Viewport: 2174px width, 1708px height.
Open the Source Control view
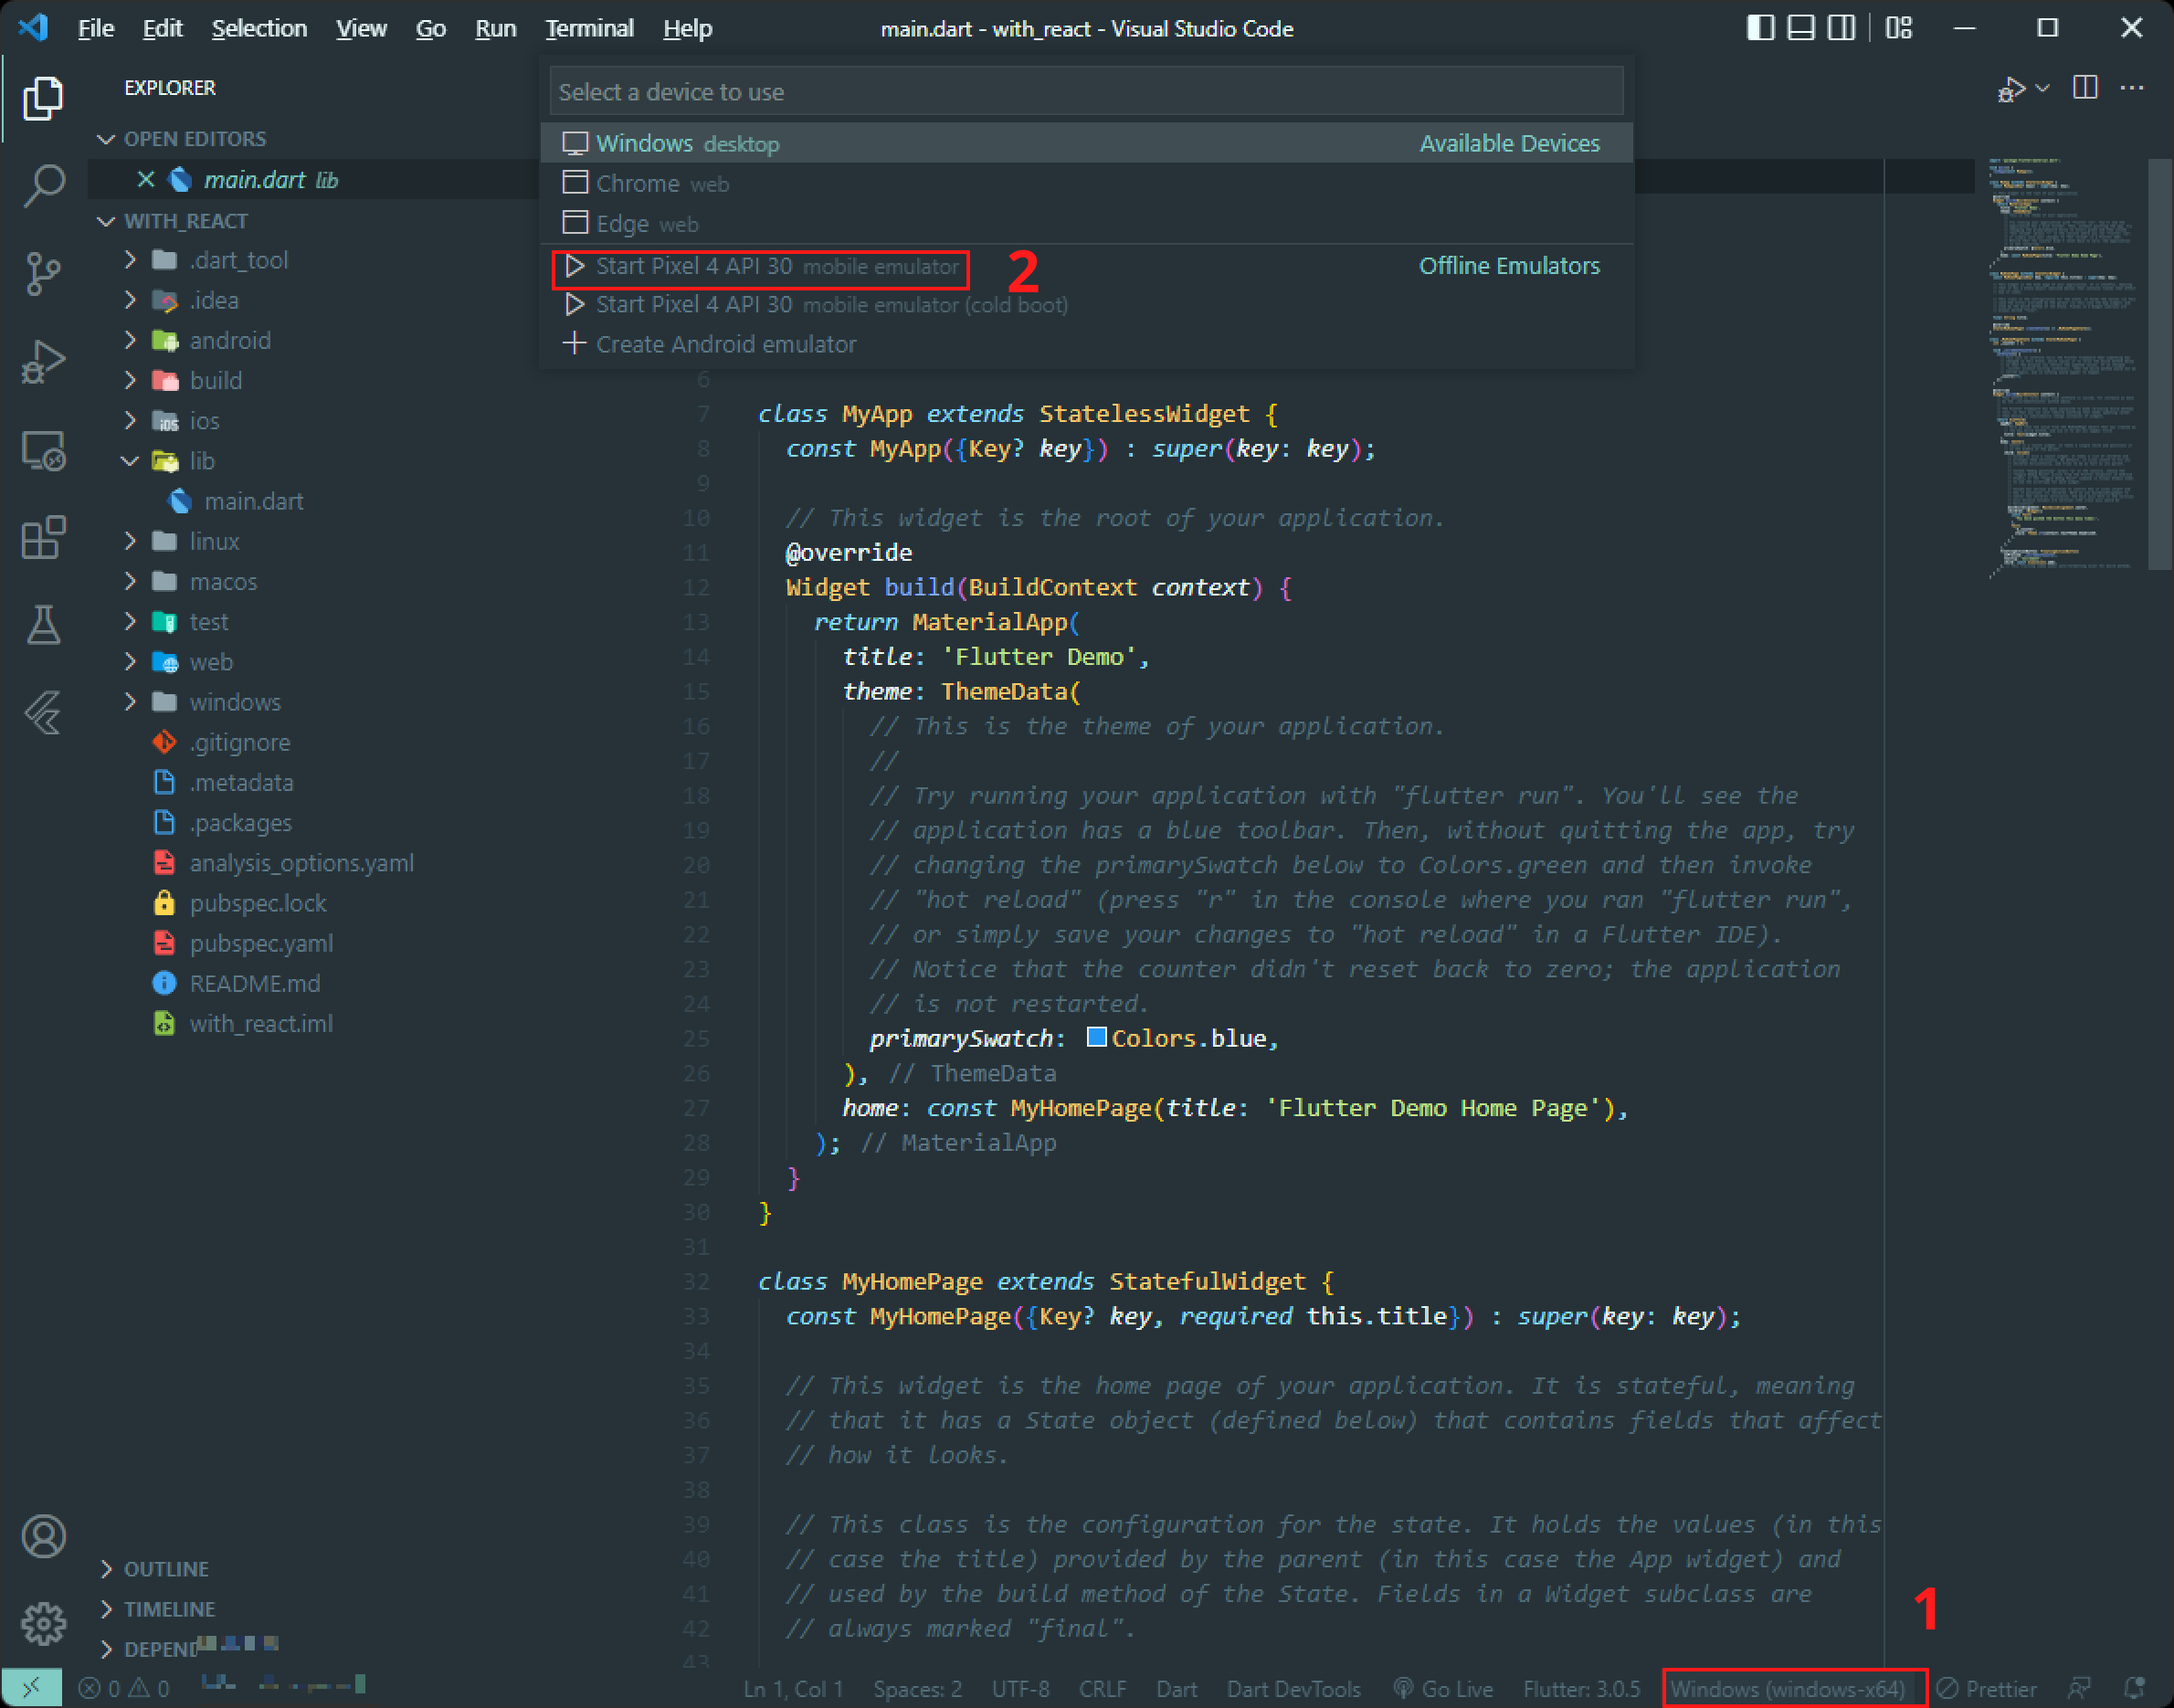click(x=43, y=273)
